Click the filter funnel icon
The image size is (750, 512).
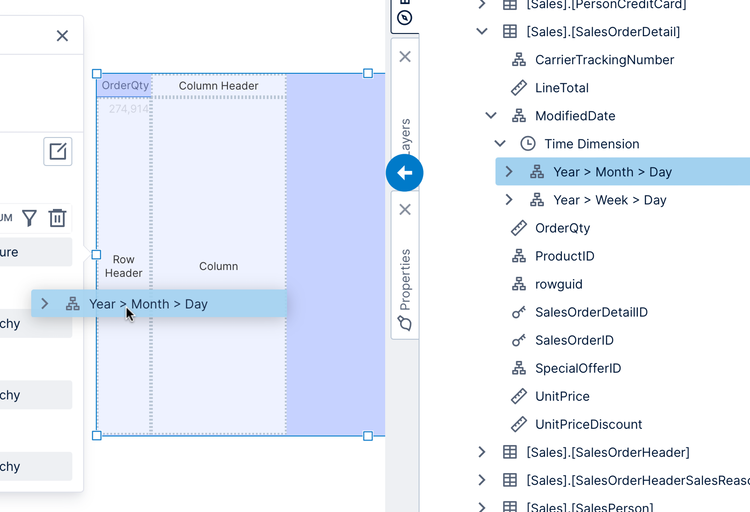tap(30, 217)
